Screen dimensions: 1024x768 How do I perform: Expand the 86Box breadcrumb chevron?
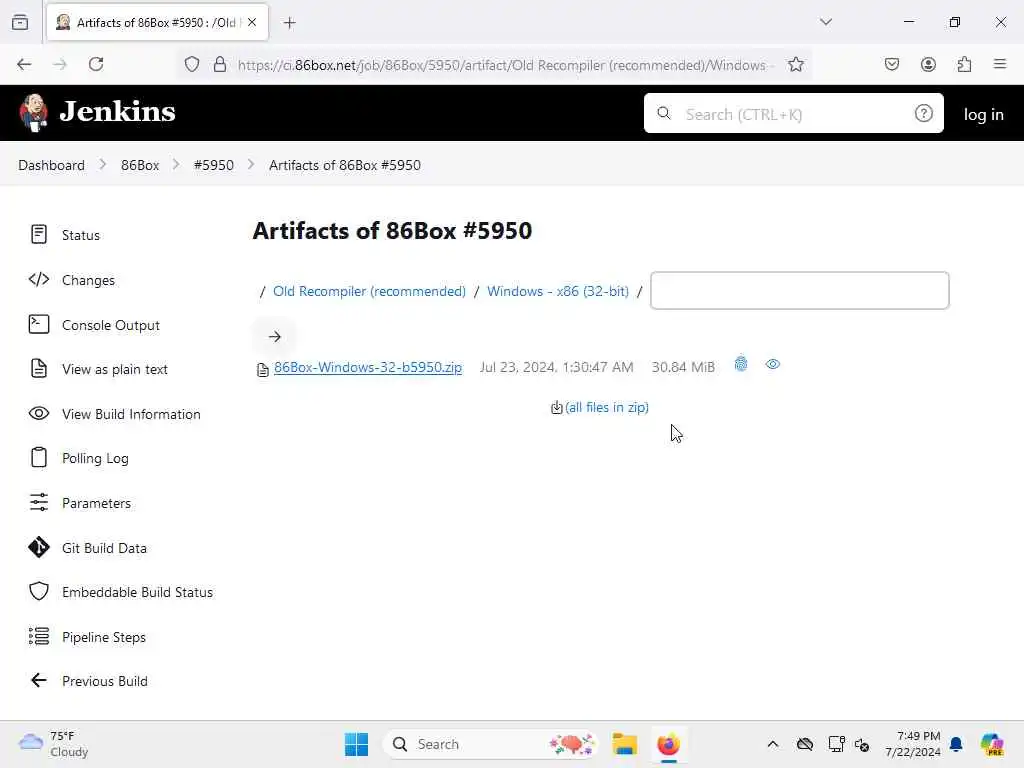click(x=176, y=165)
